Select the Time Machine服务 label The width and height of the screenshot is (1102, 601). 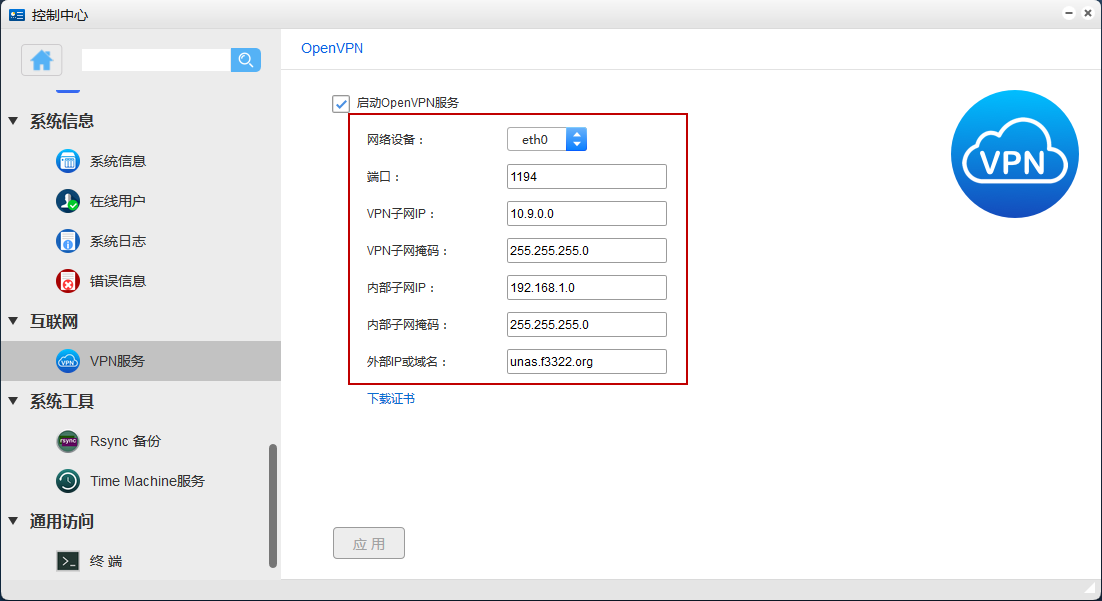tap(148, 482)
